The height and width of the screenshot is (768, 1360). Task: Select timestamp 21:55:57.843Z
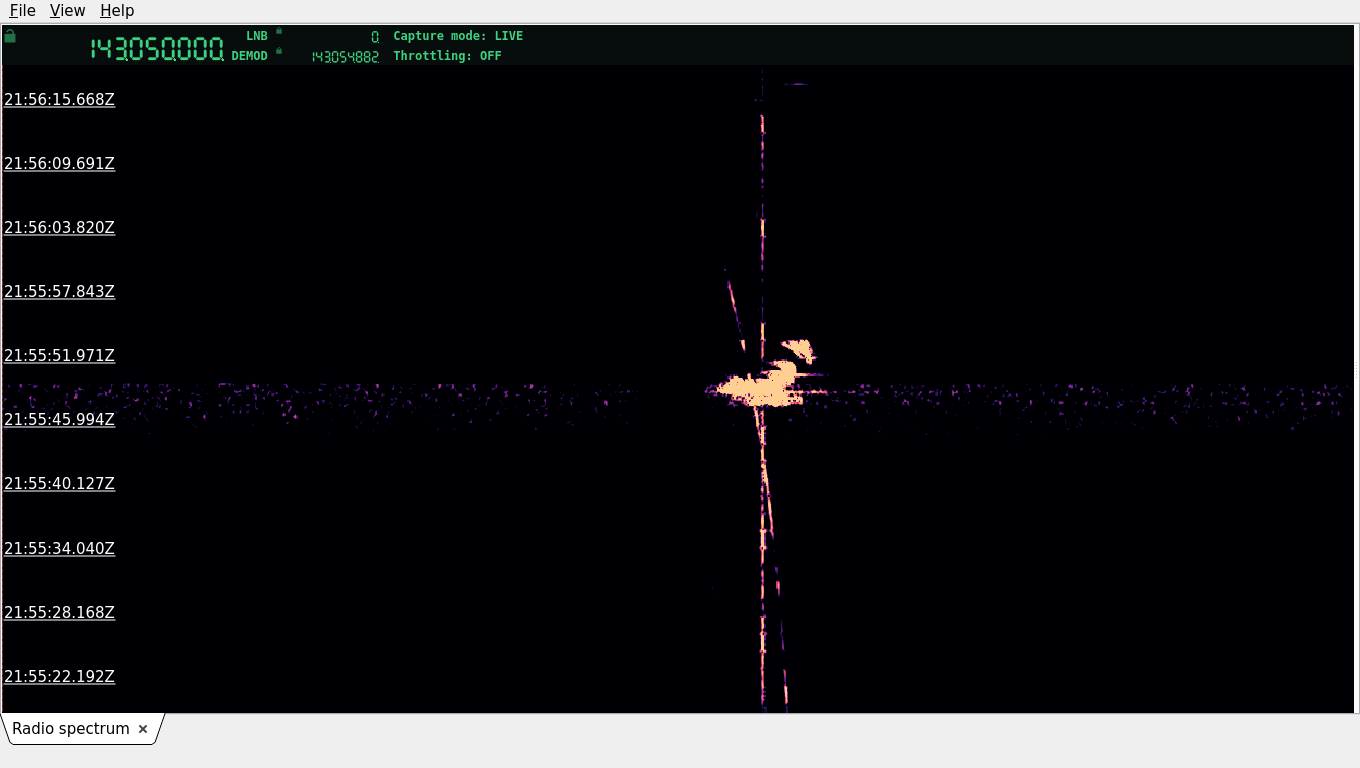pyautogui.click(x=60, y=291)
